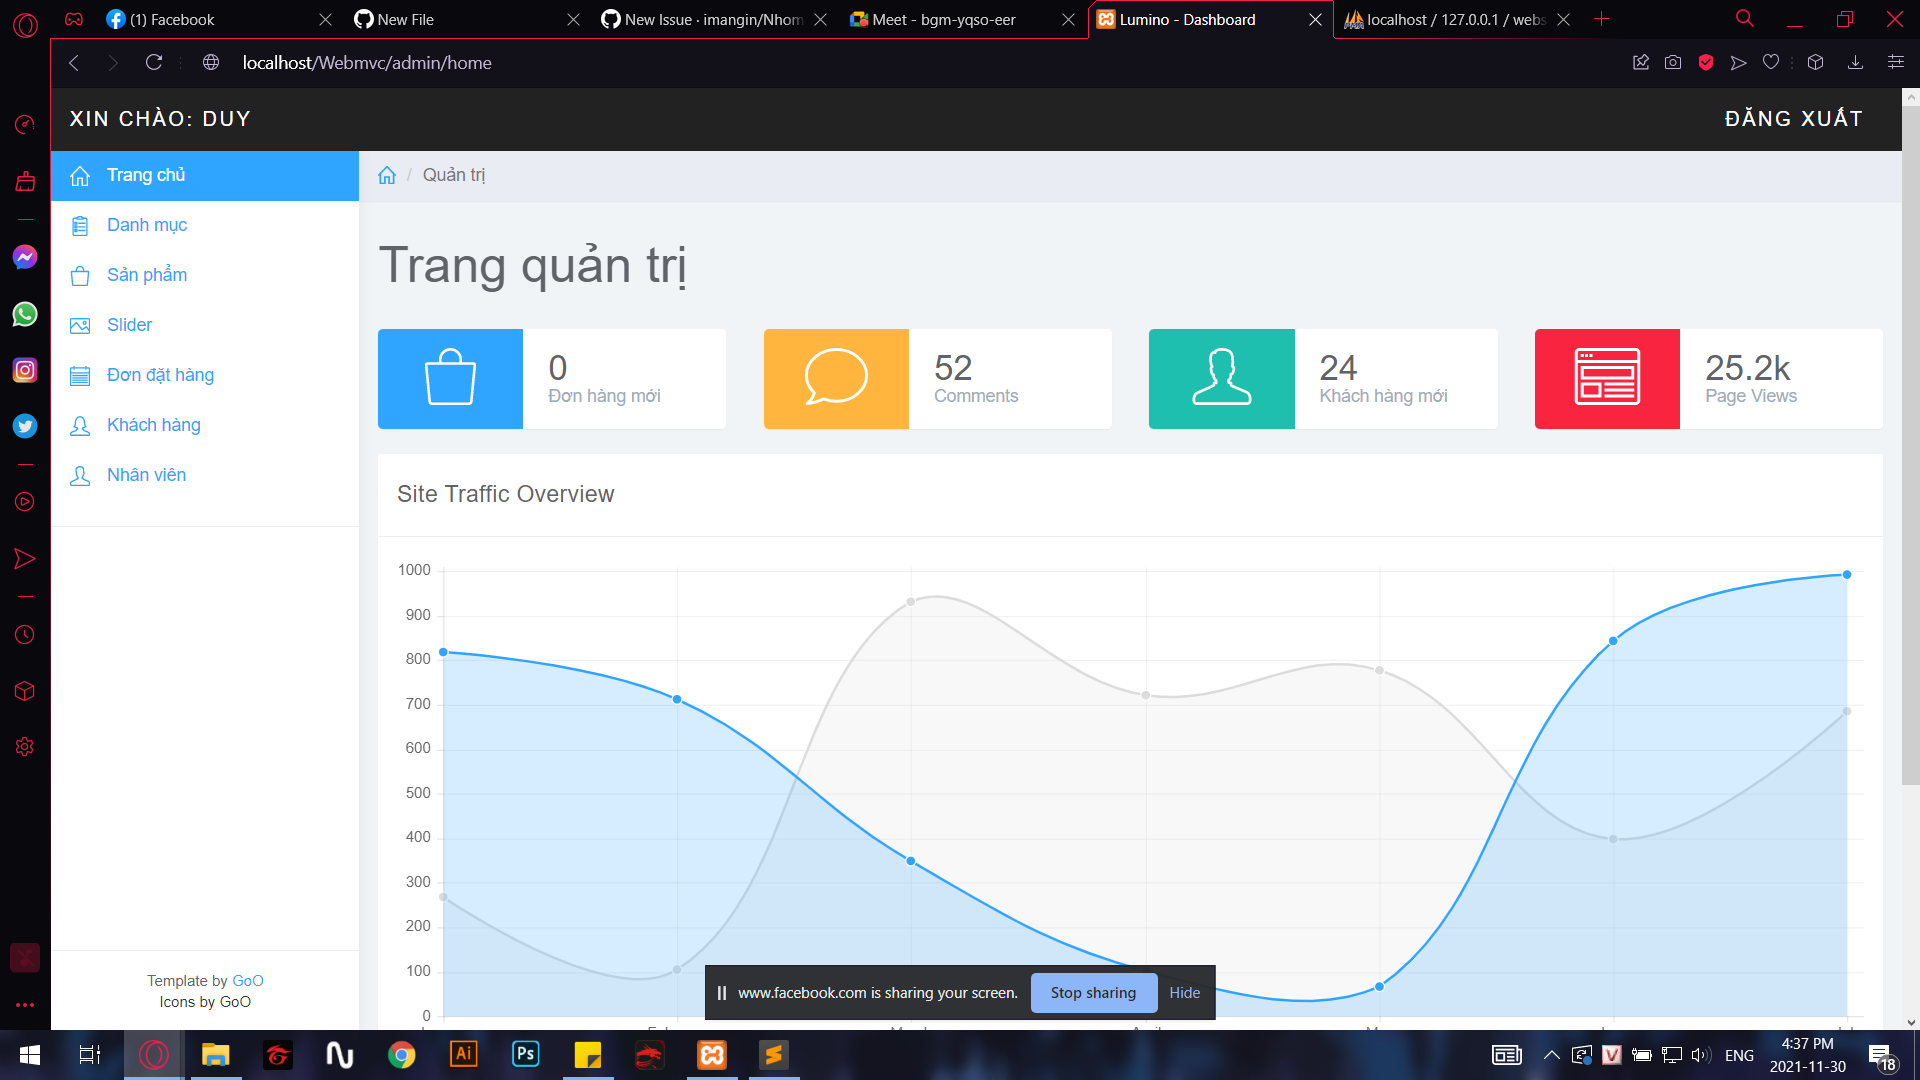Launch Photoshop from the taskbar
The height and width of the screenshot is (1080, 1920).
(525, 1054)
